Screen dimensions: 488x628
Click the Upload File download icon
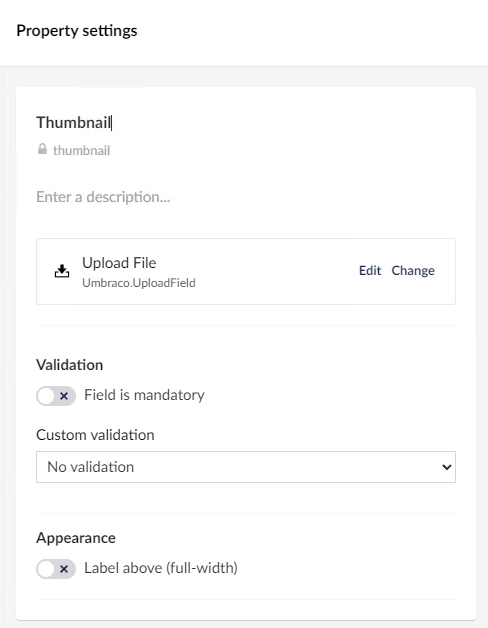(x=62, y=271)
